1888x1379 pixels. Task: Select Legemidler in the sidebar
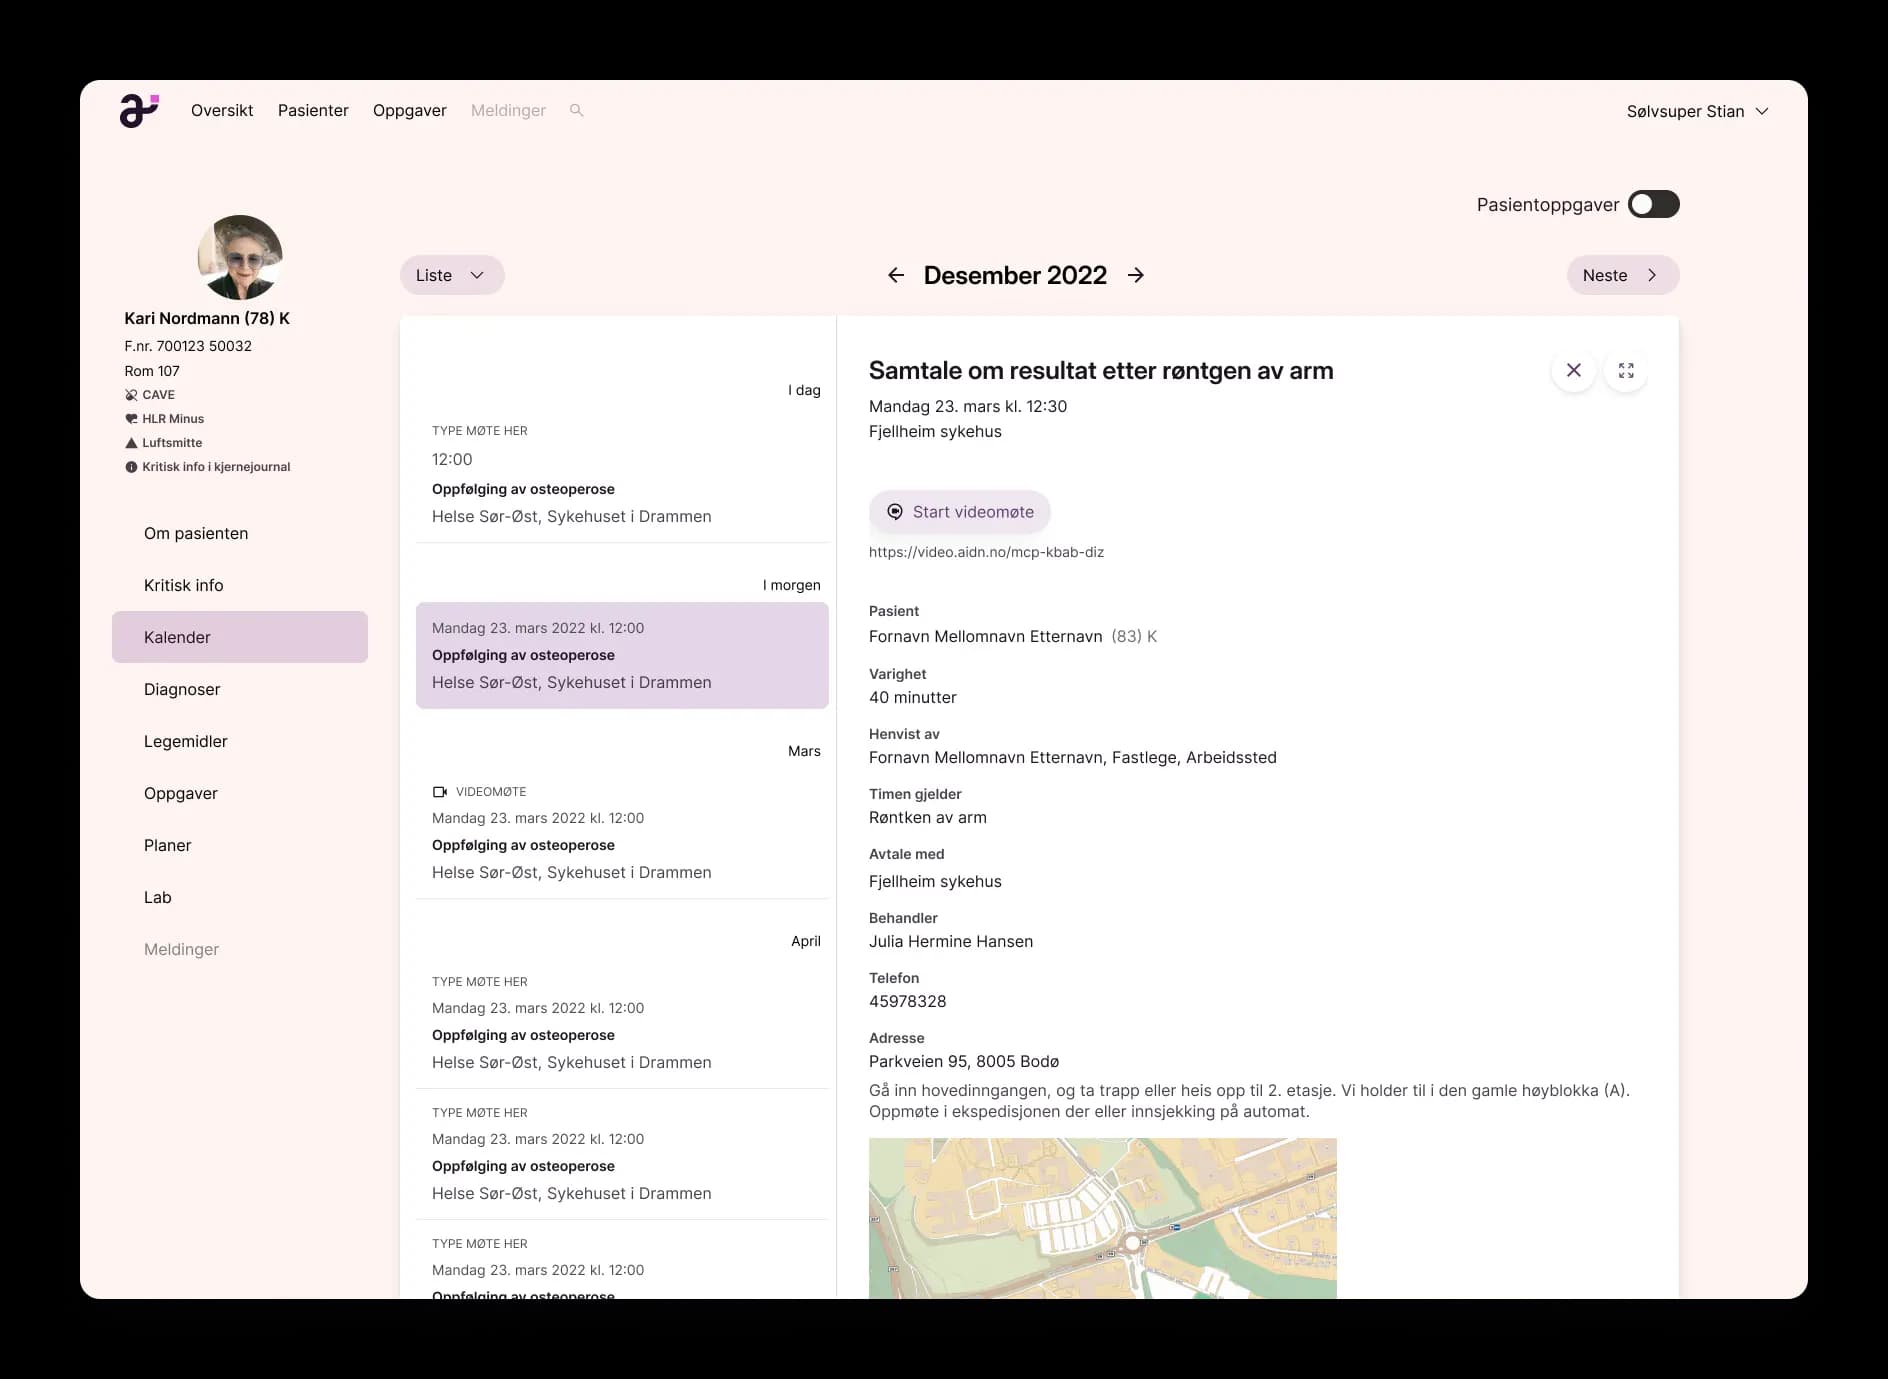[x=240, y=741]
